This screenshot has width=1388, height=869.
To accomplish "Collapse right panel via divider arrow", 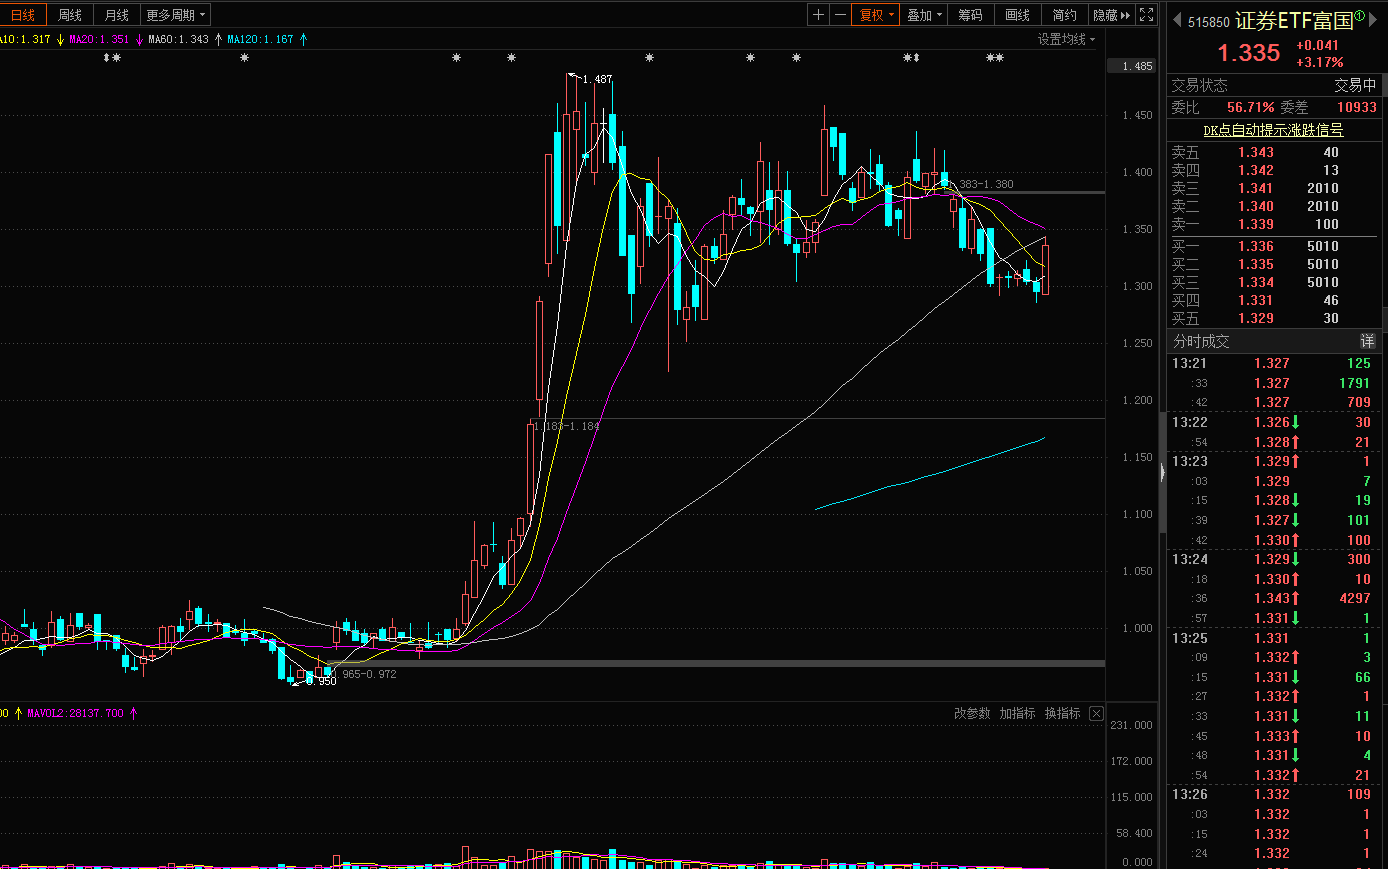I will pyautogui.click(x=1162, y=471).
